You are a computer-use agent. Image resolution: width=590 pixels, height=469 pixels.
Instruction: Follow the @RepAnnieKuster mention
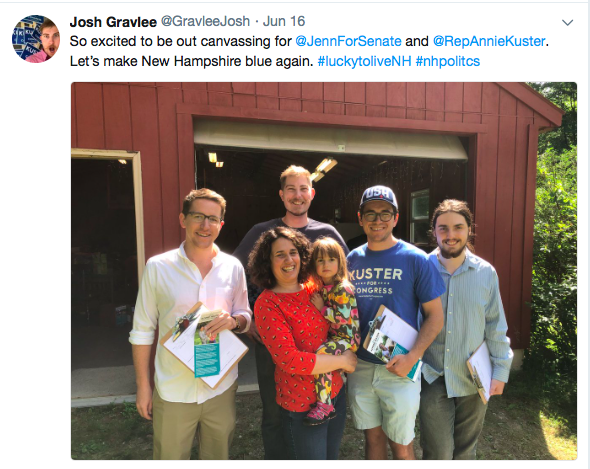[489, 41]
